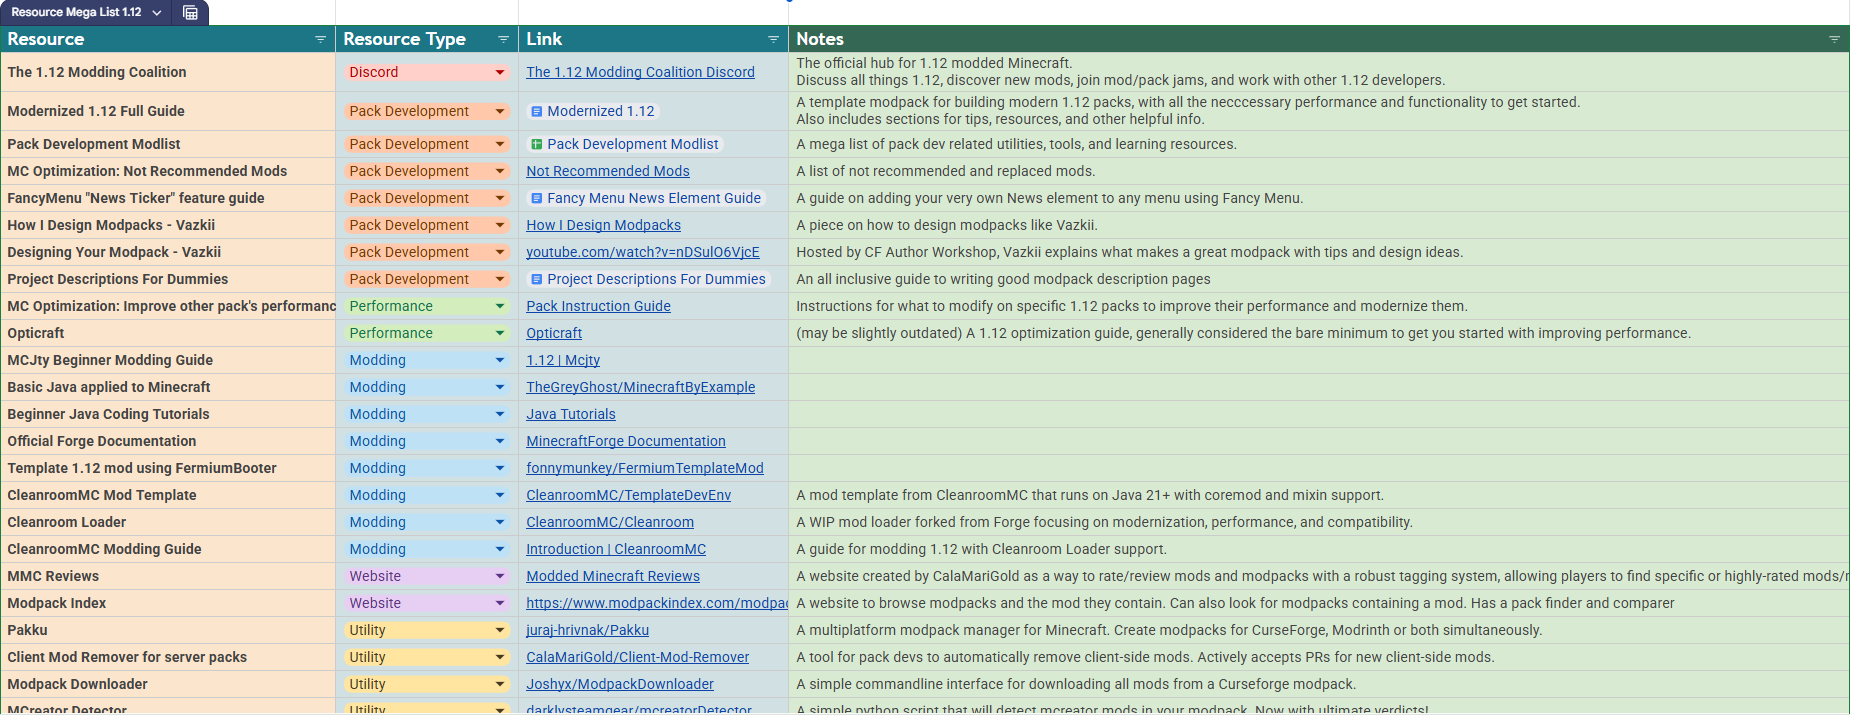This screenshot has height=715, width=1850.
Task: Click the Docs icon in Fancy Menu News Element Guide chip
Action: pos(537,198)
